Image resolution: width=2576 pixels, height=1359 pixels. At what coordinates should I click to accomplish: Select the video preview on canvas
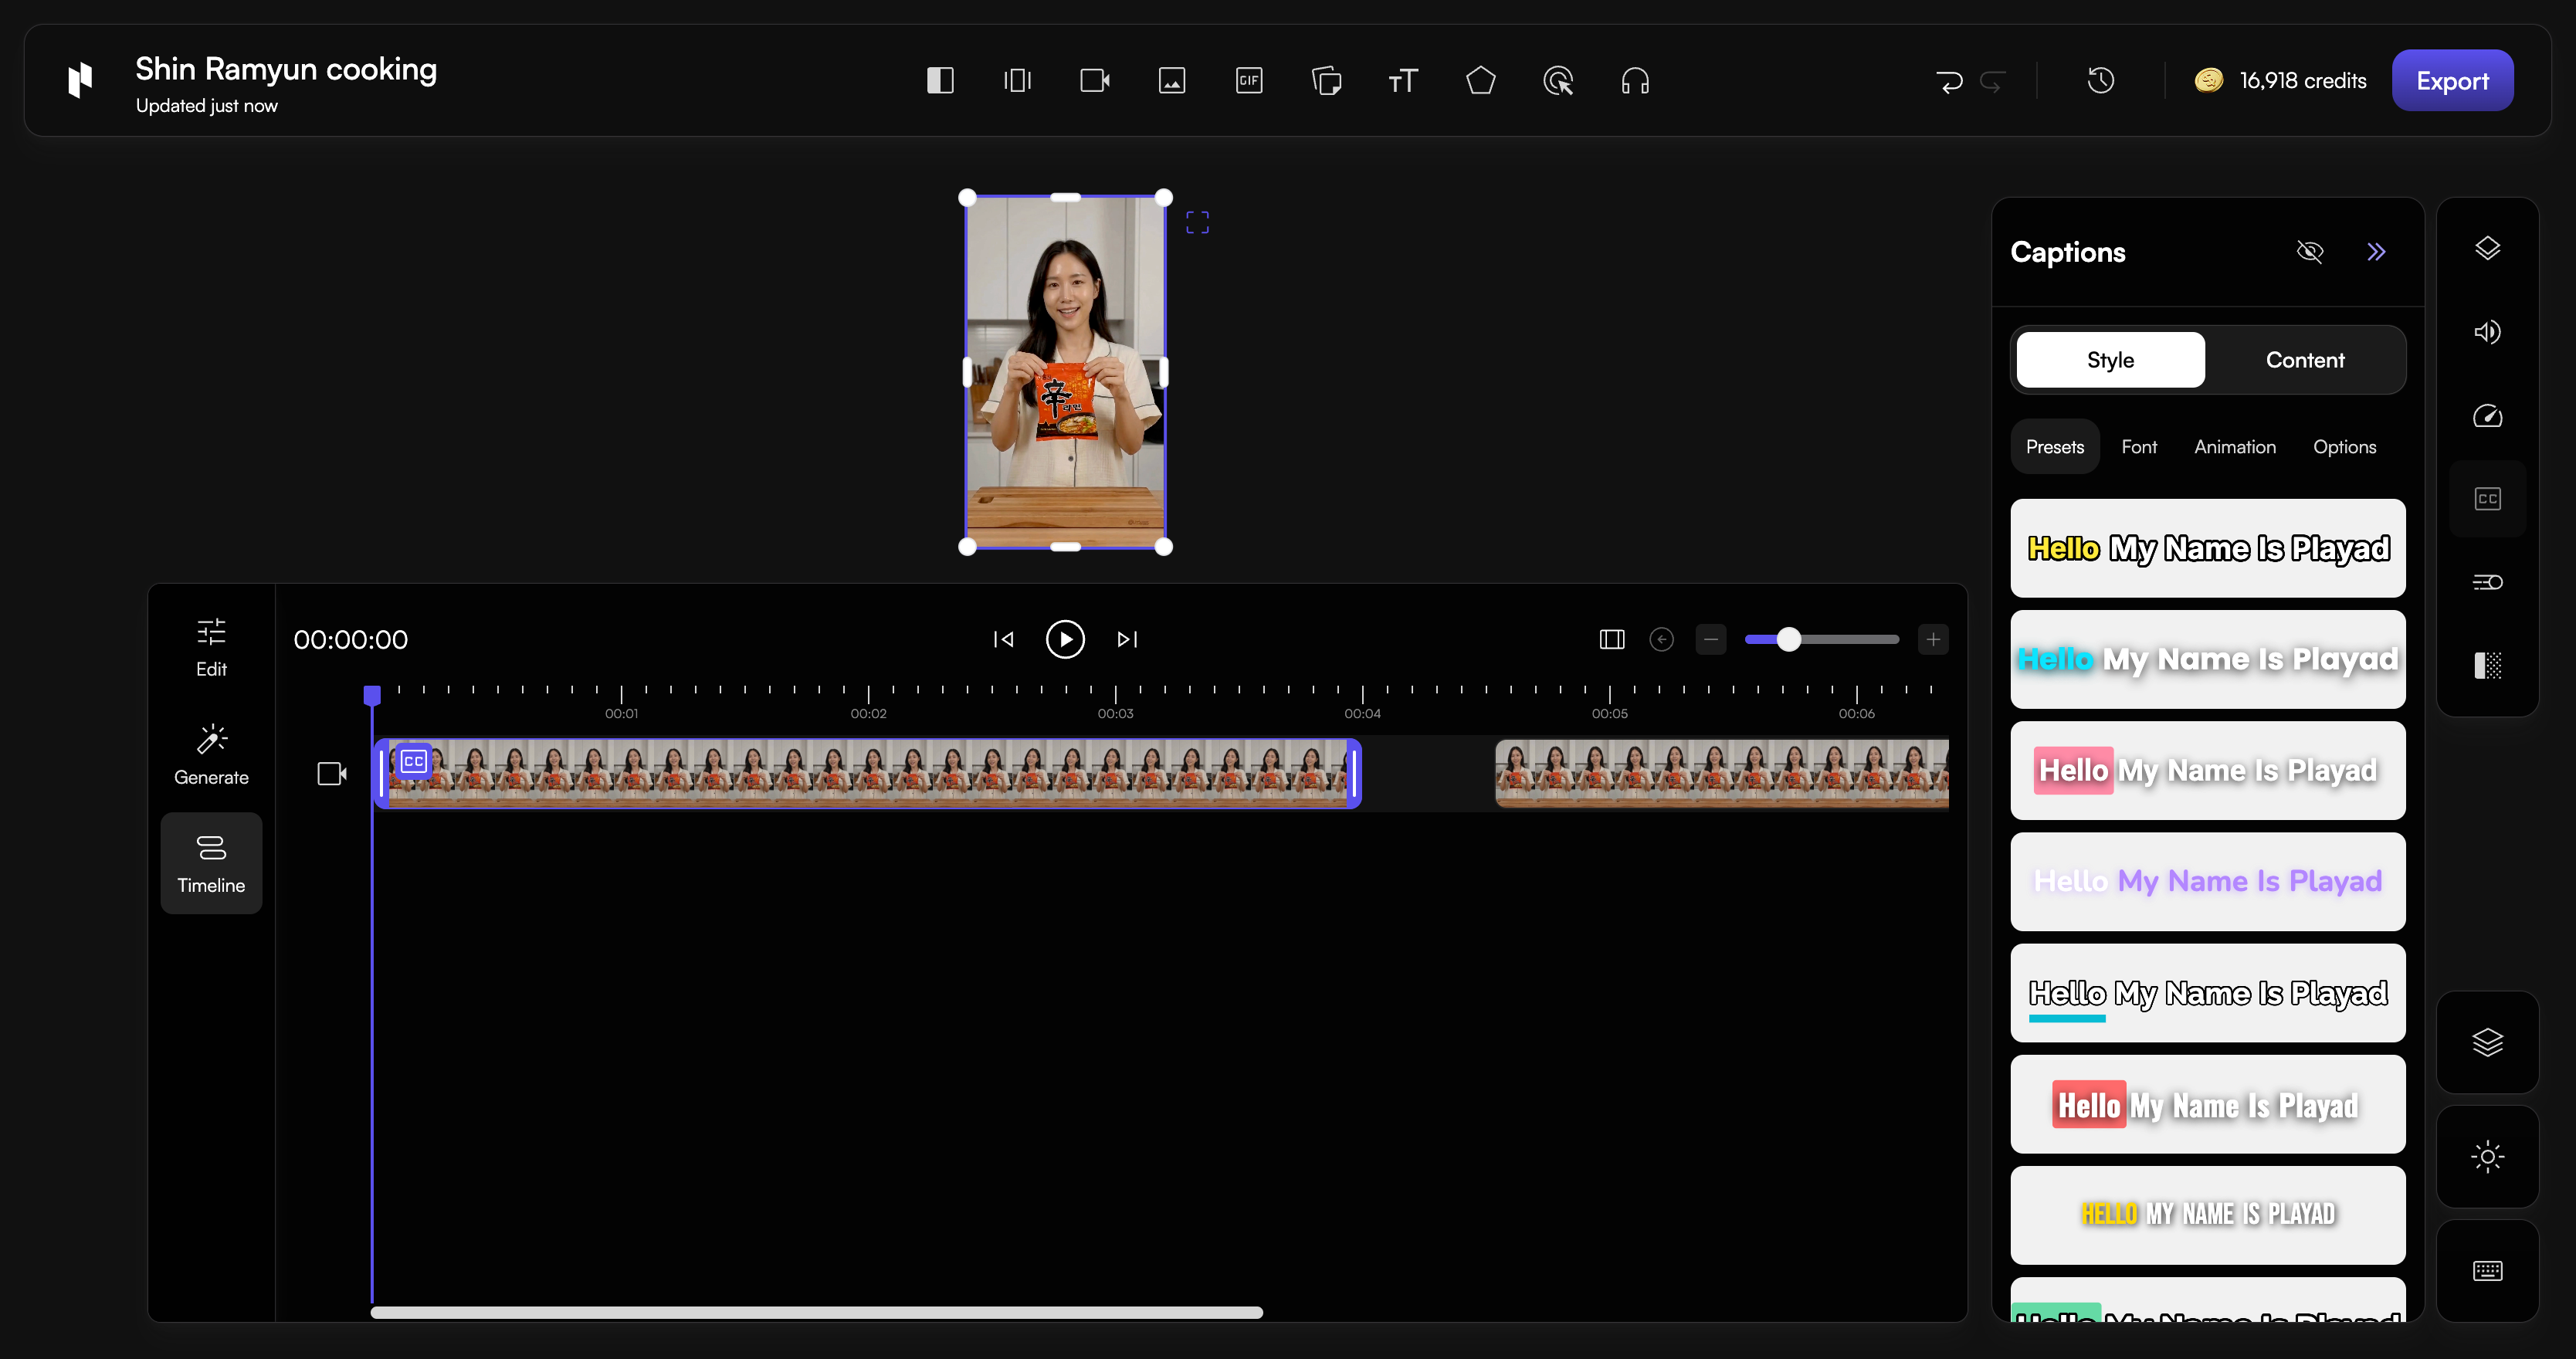(x=1065, y=372)
